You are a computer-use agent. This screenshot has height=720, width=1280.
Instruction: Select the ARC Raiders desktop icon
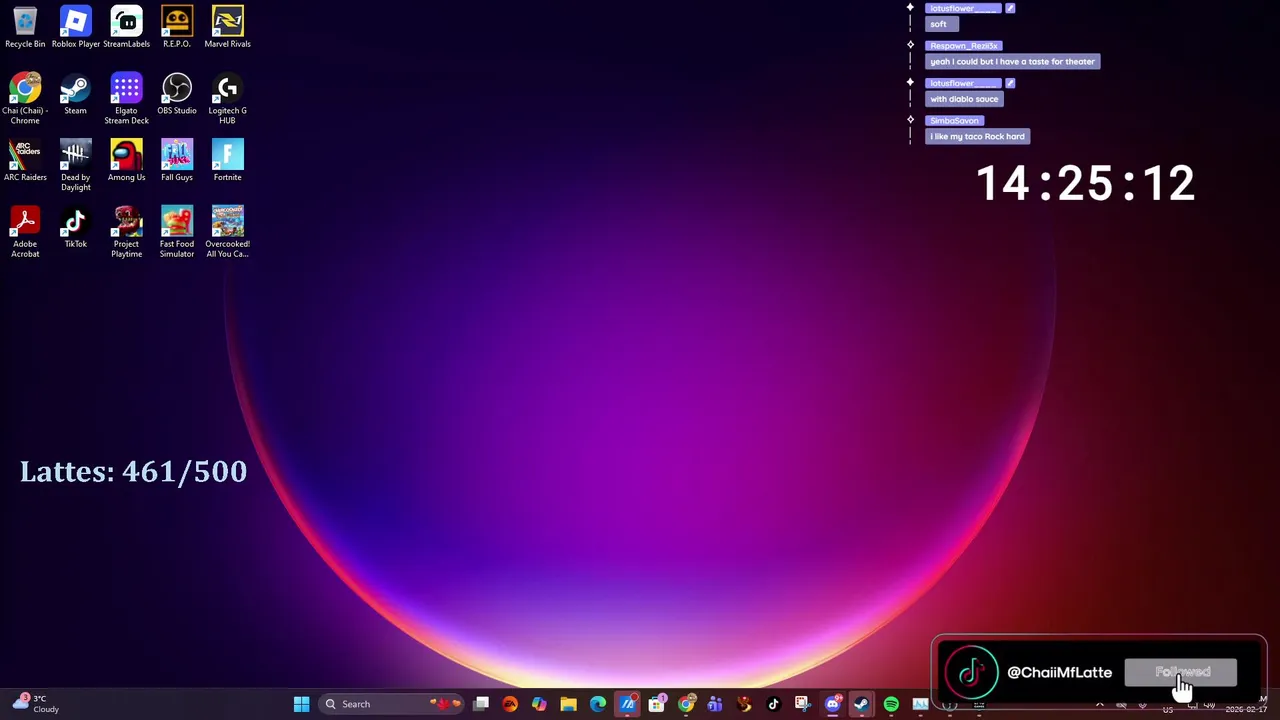[x=25, y=160]
